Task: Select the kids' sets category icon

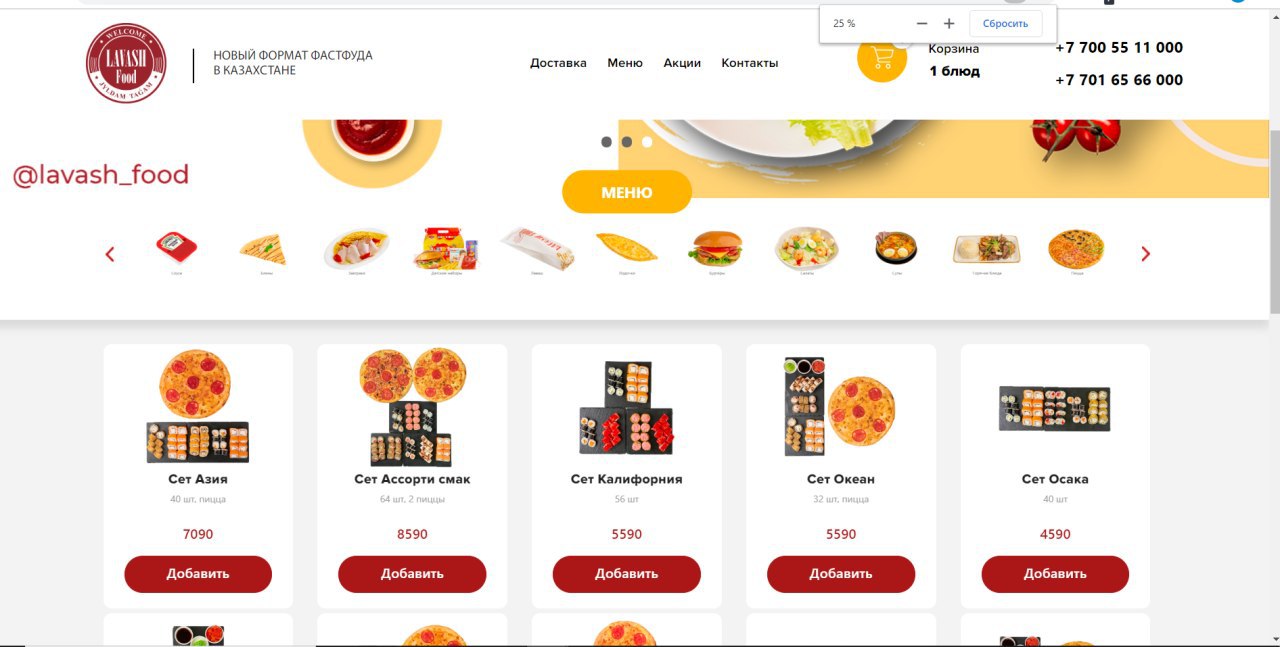Action: (445, 248)
